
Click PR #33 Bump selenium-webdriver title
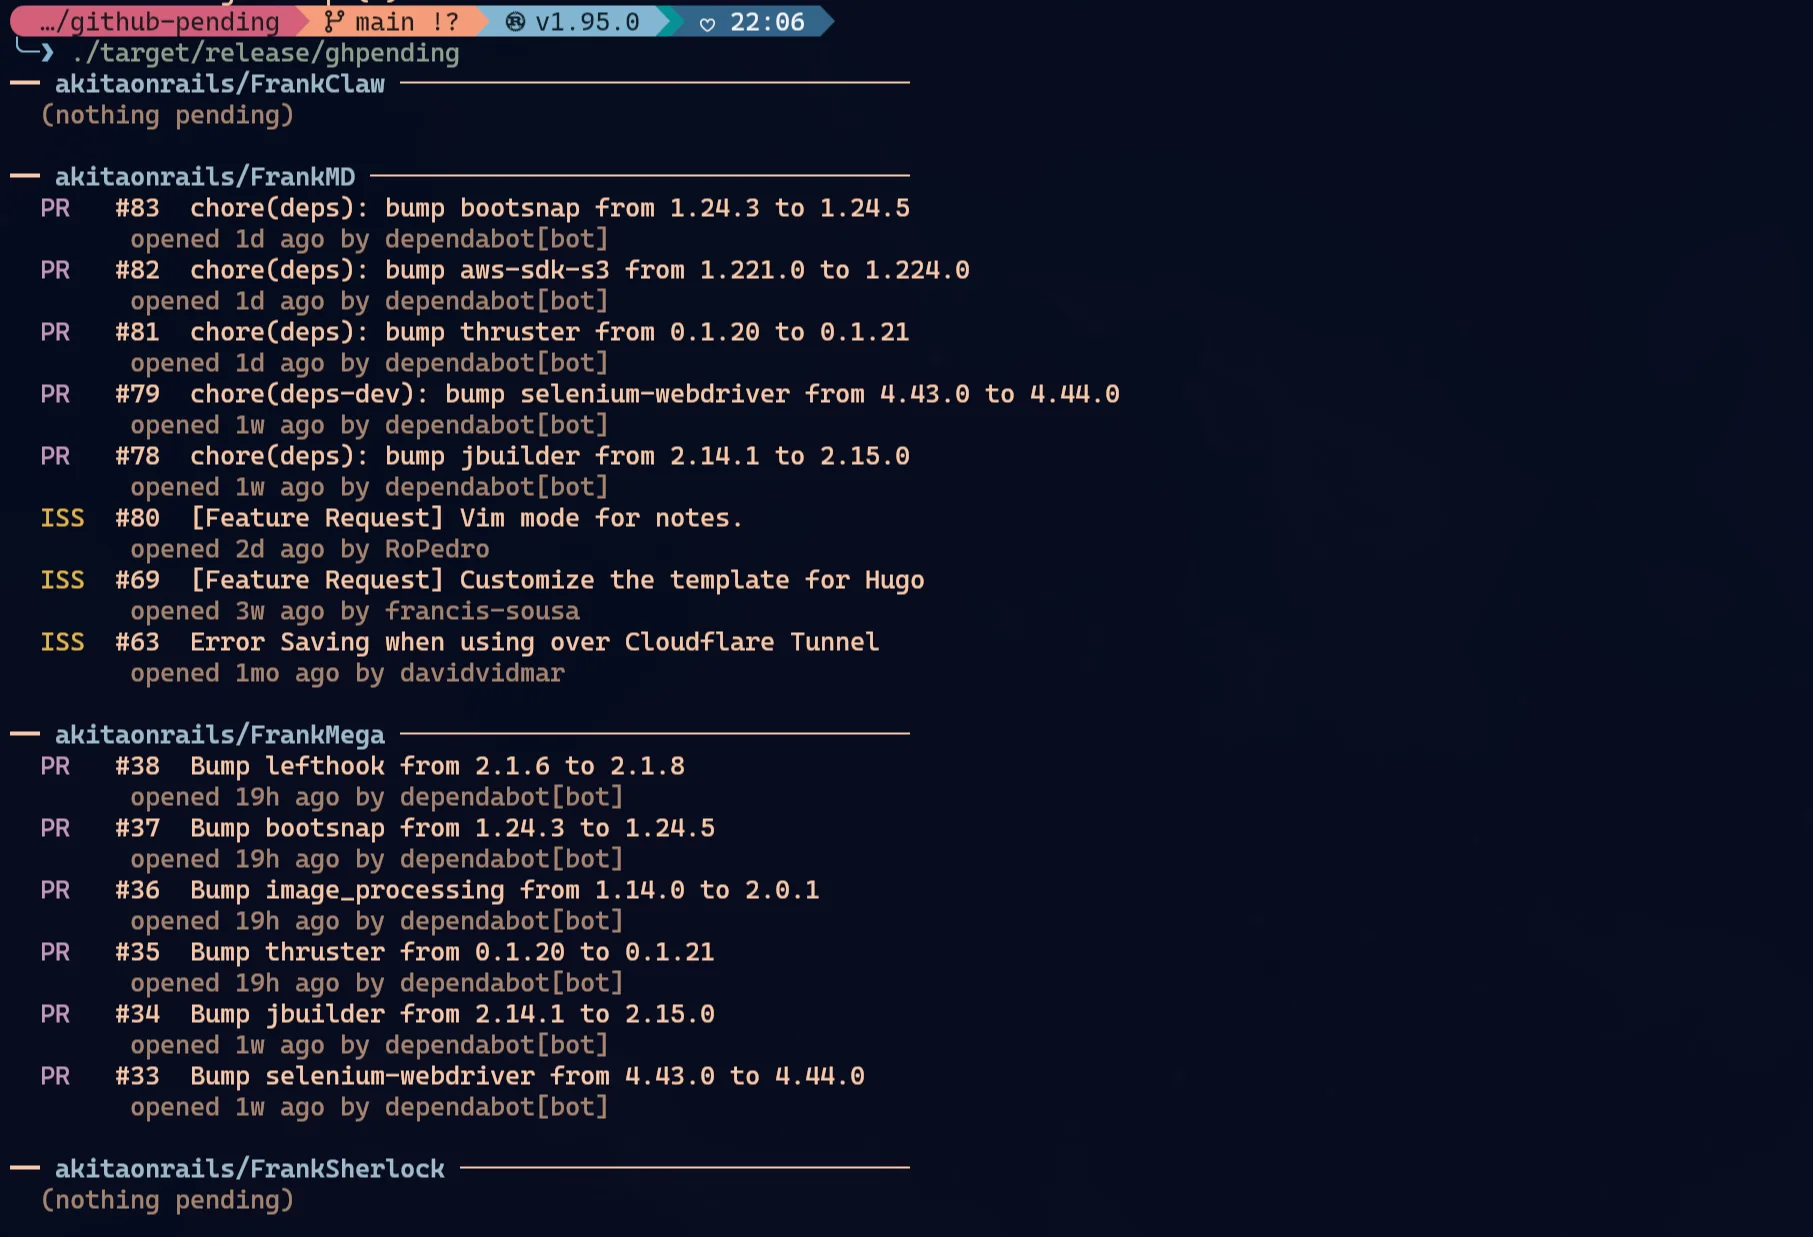[x=528, y=1076]
